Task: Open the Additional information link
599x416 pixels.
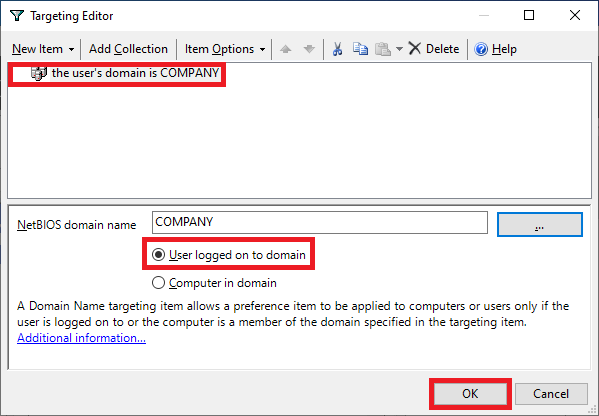Action: 81,338
